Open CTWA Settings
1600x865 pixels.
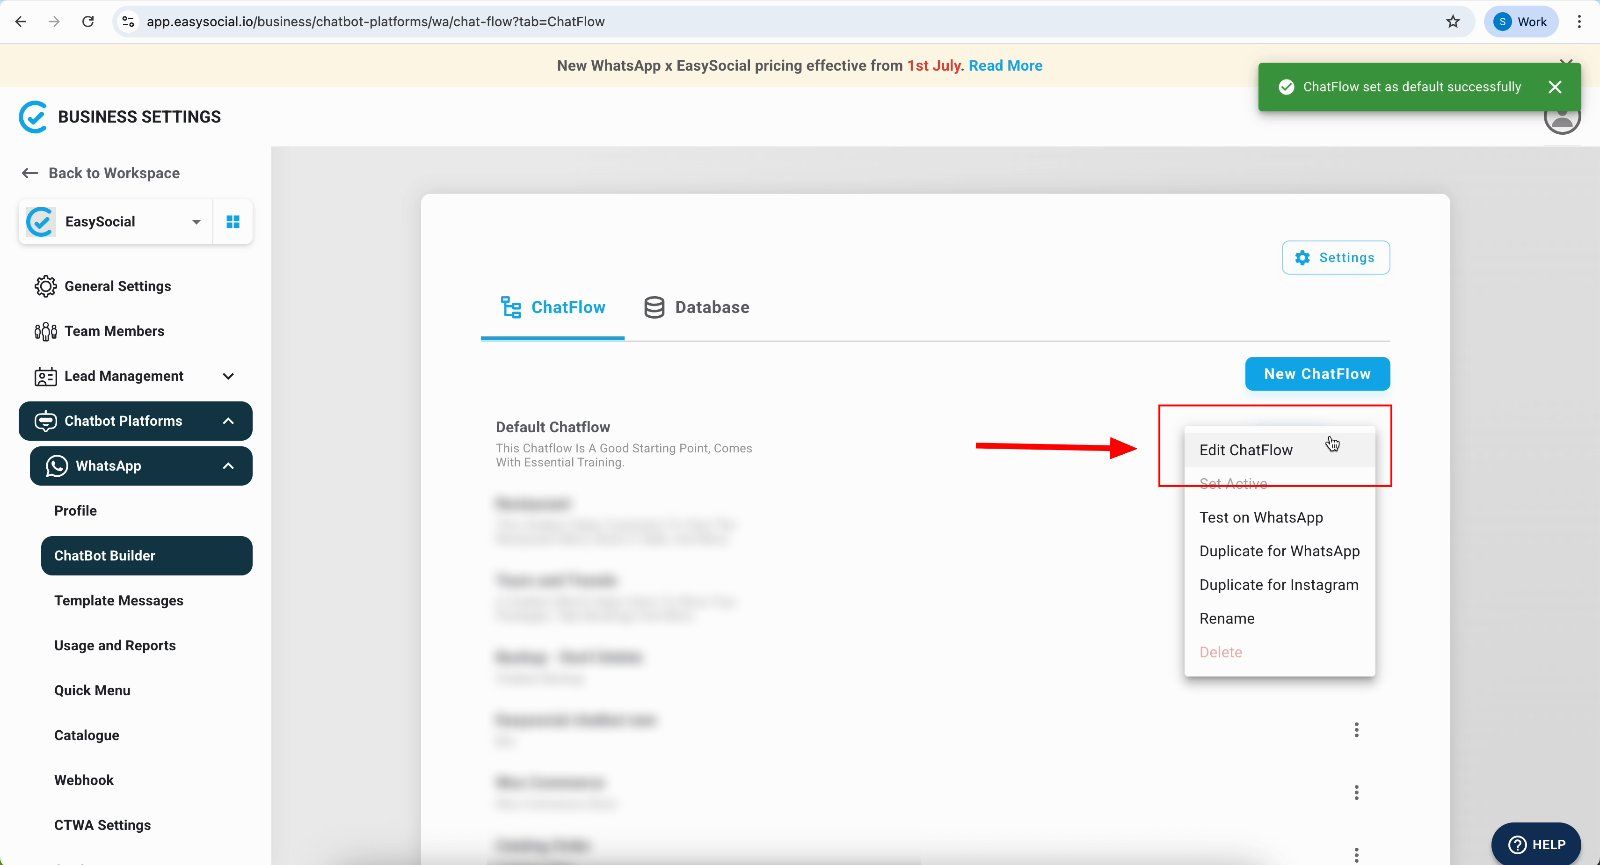pos(103,826)
